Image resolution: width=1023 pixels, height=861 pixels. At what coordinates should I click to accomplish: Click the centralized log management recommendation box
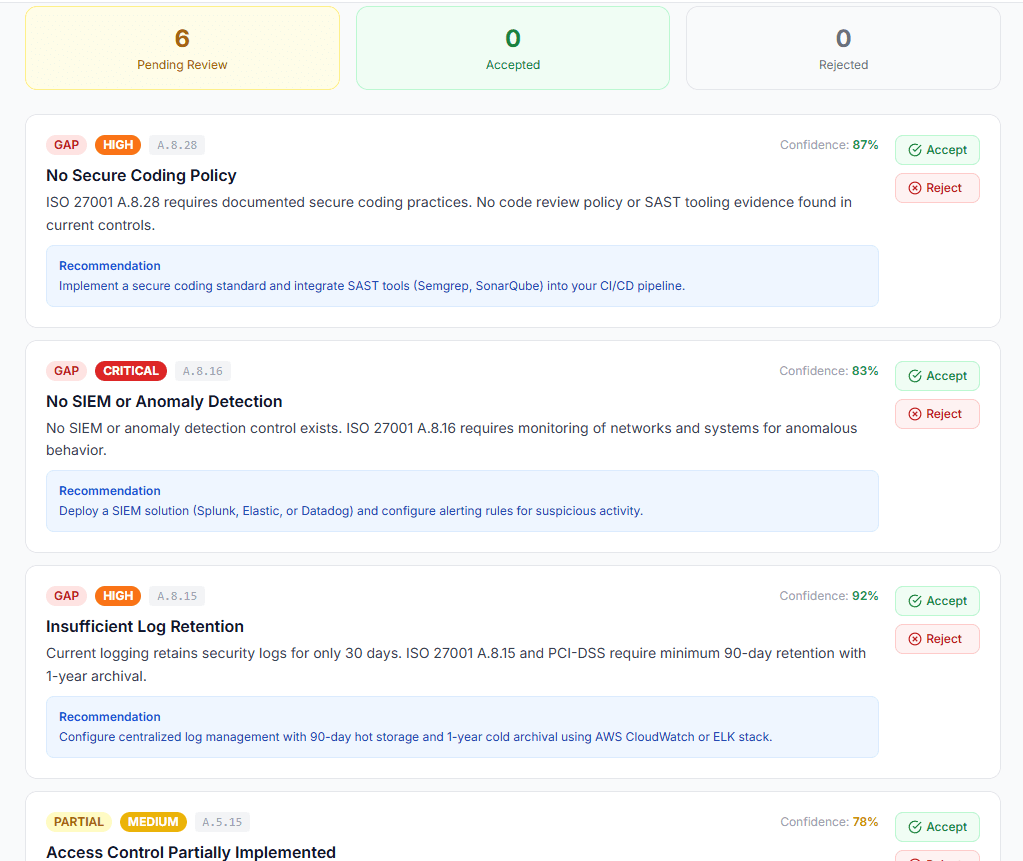[x=462, y=727]
